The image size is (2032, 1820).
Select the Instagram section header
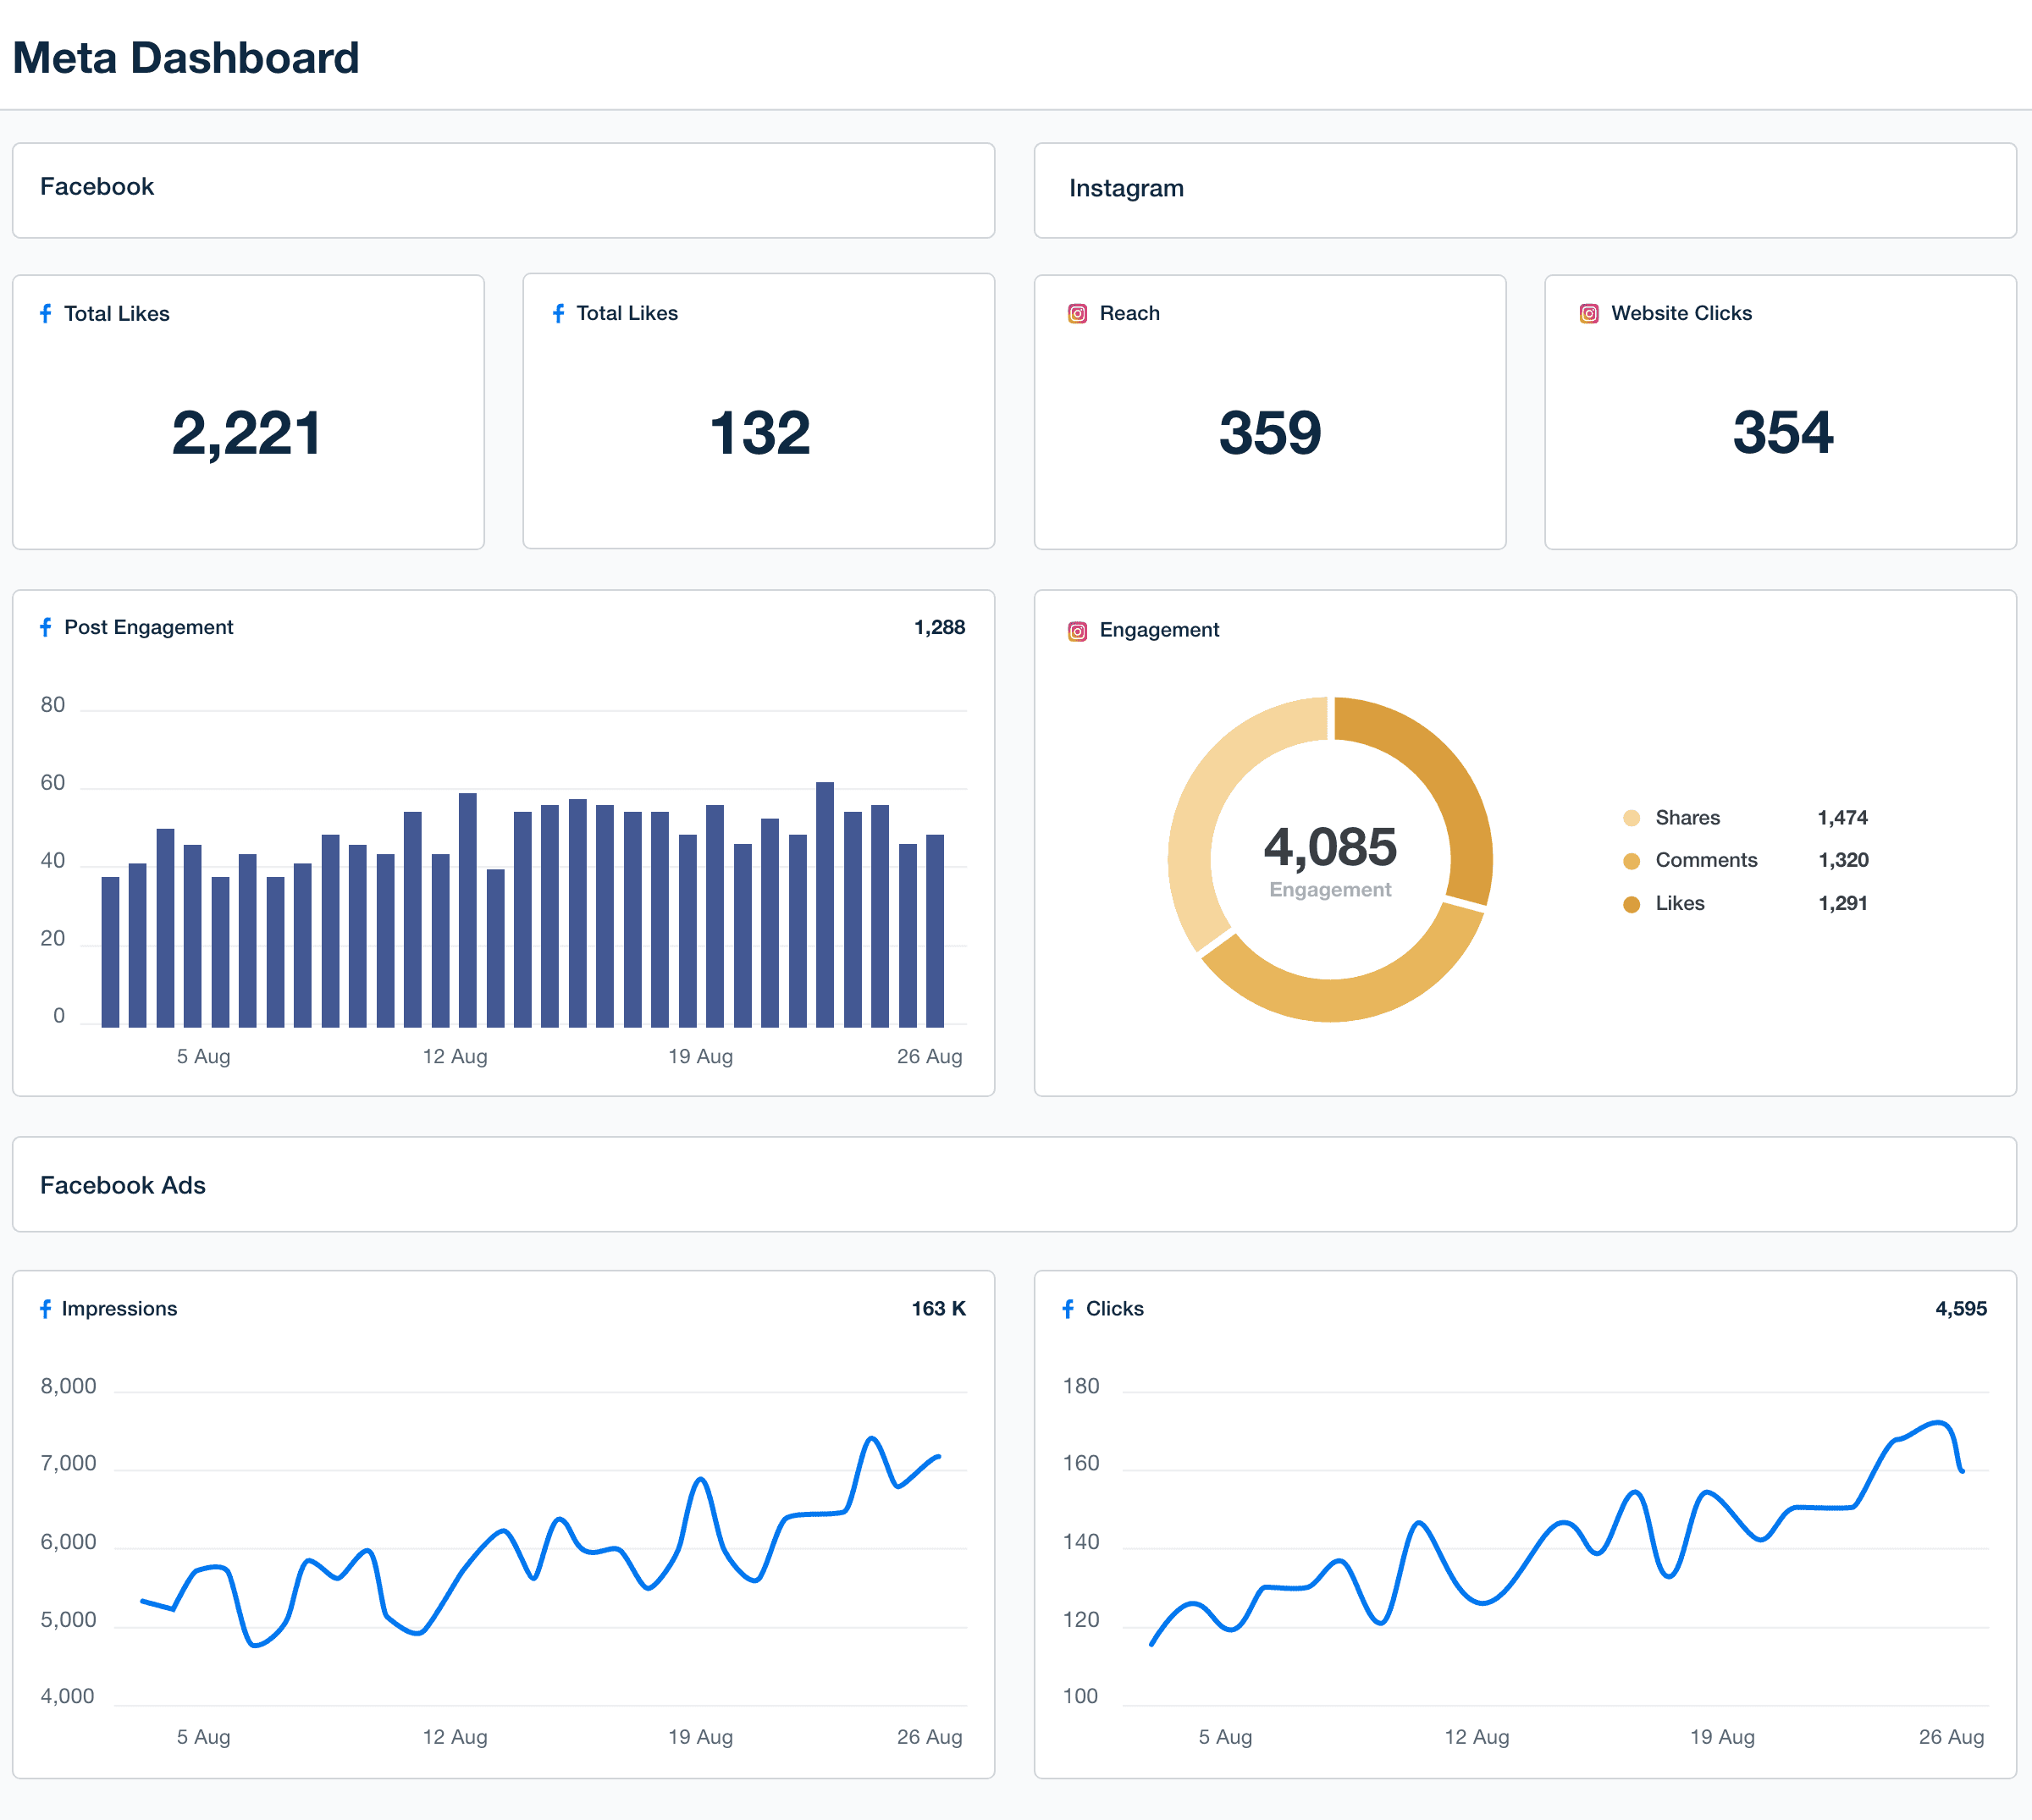point(1126,188)
